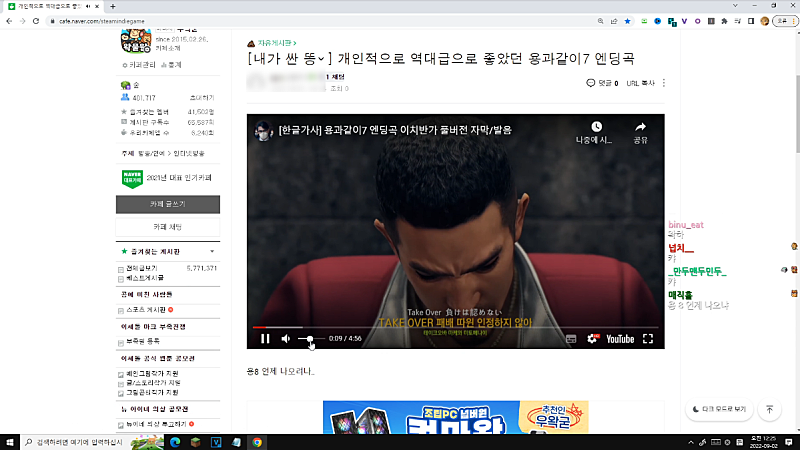
Task: Click the purple V extension icon
Action: (684, 21)
